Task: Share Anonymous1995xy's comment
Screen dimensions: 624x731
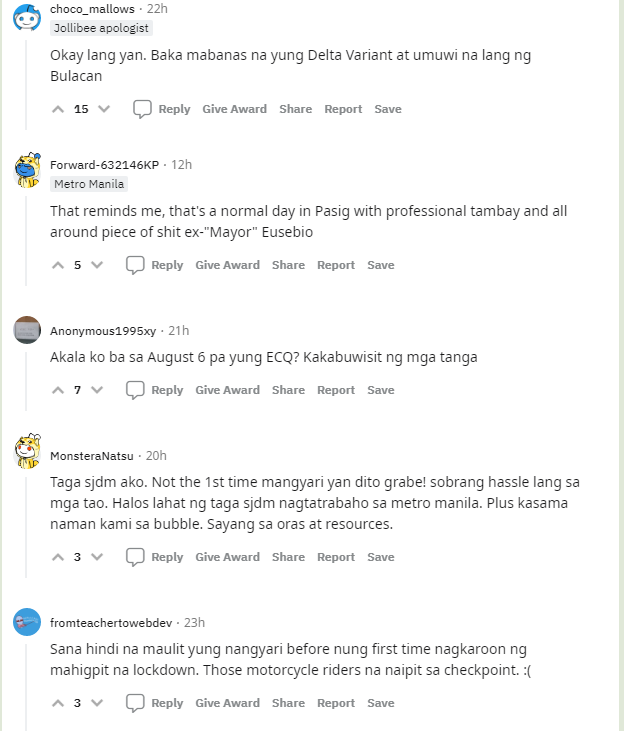Action: click(288, 390)
